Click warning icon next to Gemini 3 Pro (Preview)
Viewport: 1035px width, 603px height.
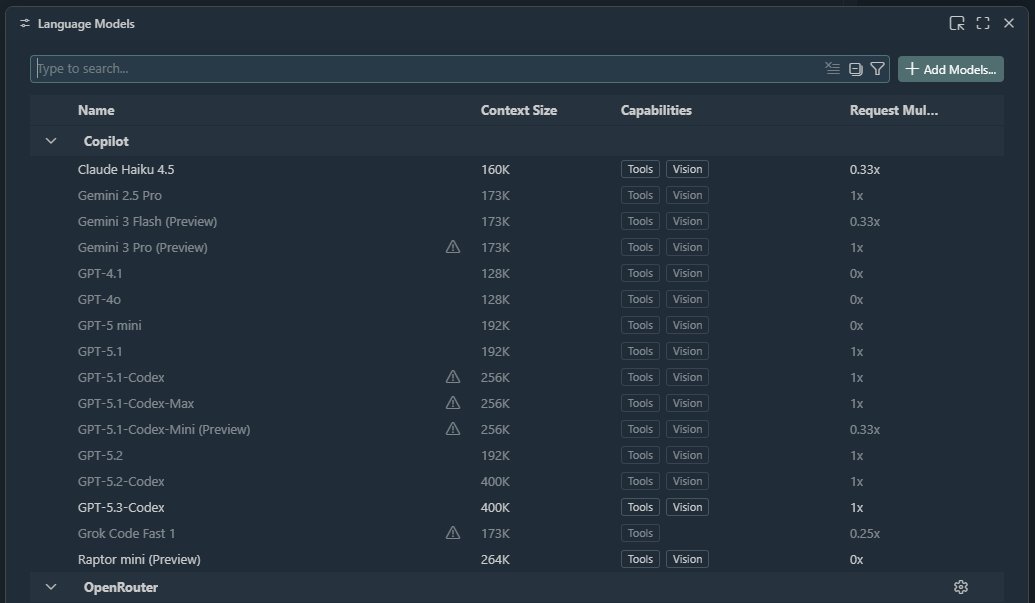[x=453, y=247]
